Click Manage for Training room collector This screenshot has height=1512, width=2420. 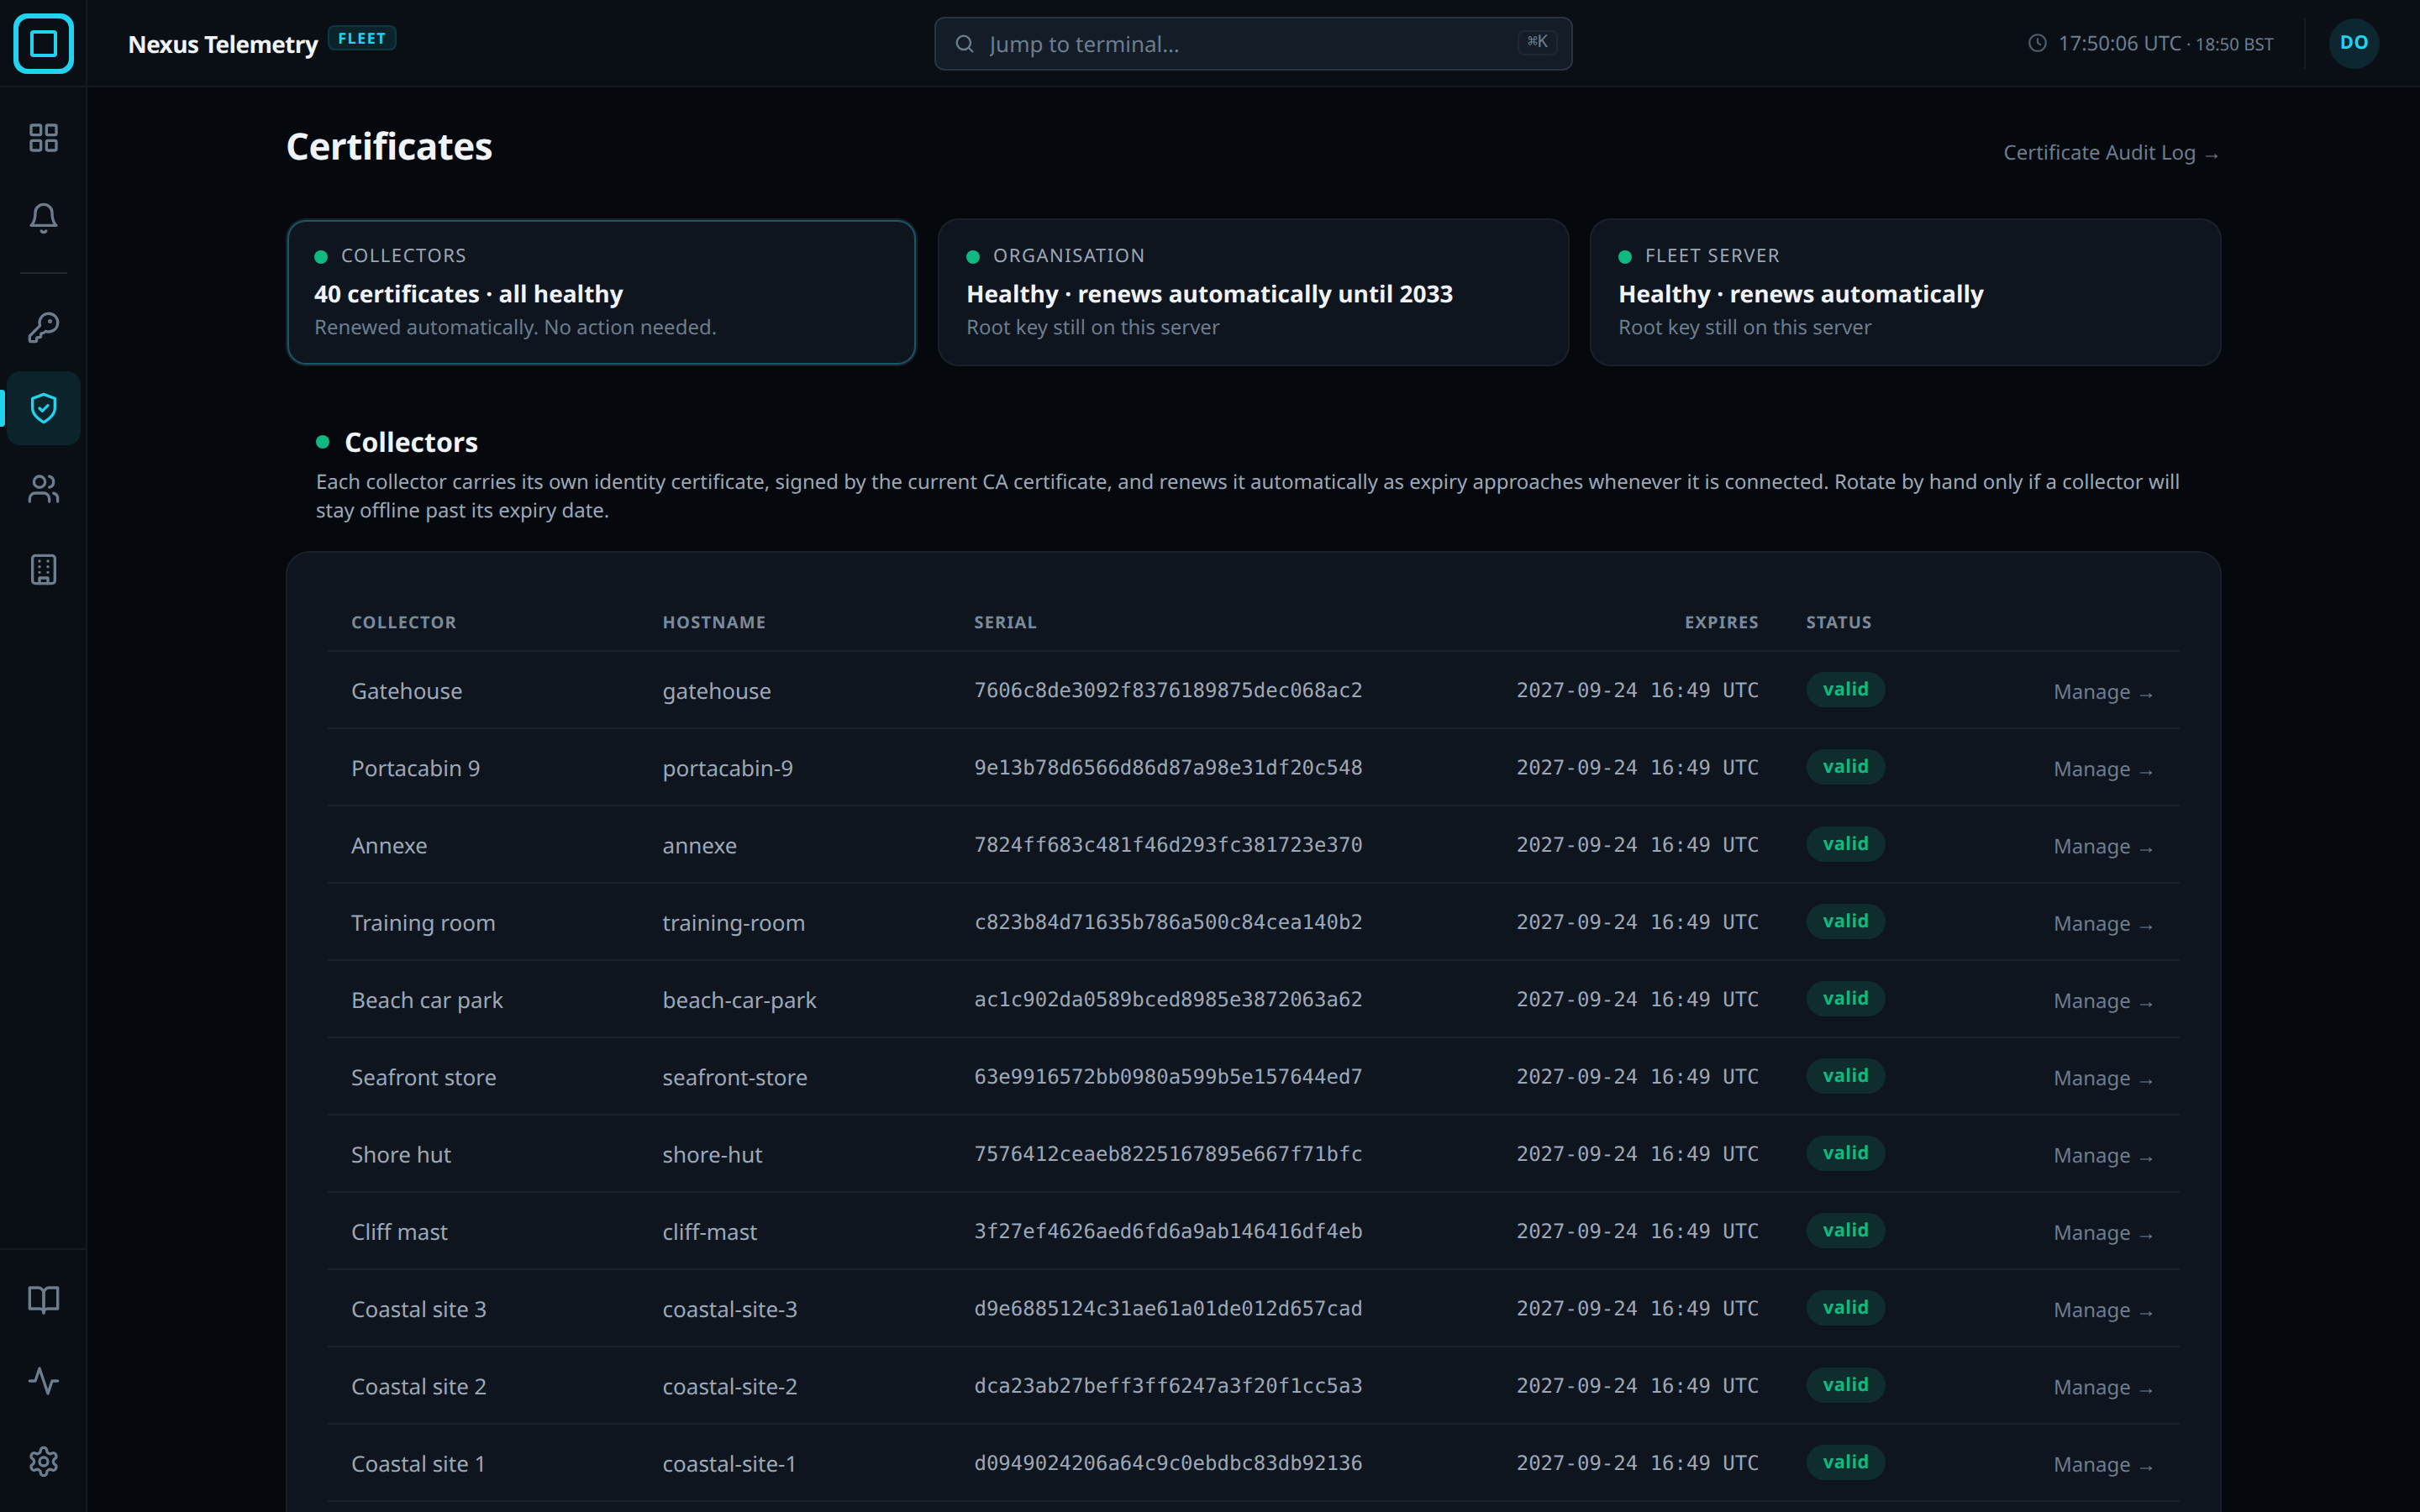pyautogui.click(x=2102, y=924)
